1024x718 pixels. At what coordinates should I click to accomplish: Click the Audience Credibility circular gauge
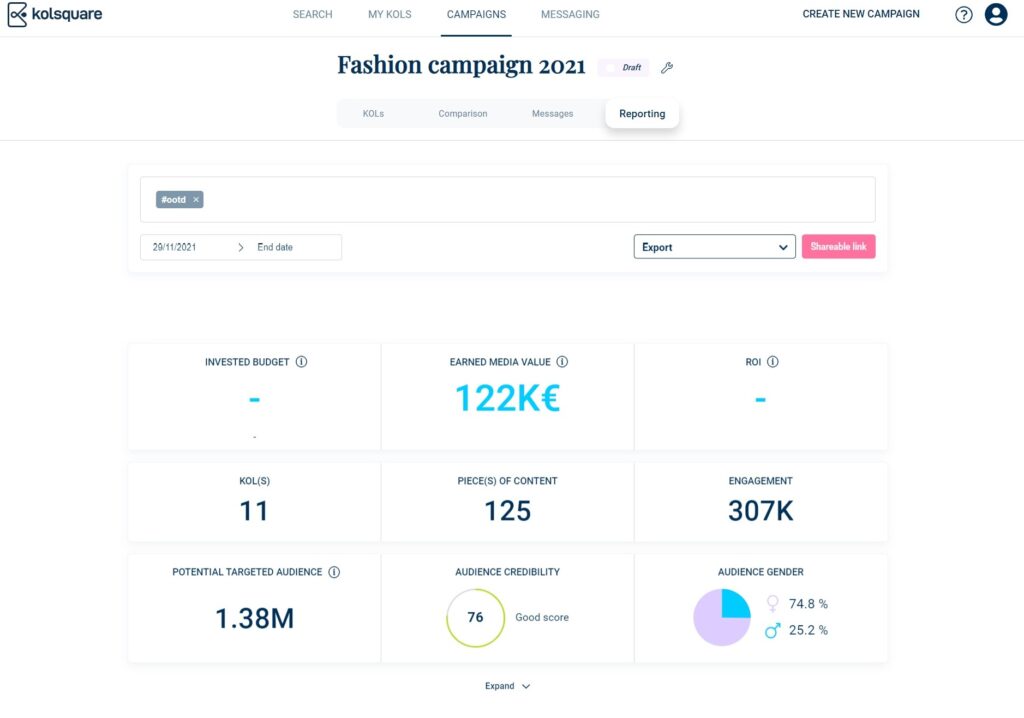tap(475, 618)
